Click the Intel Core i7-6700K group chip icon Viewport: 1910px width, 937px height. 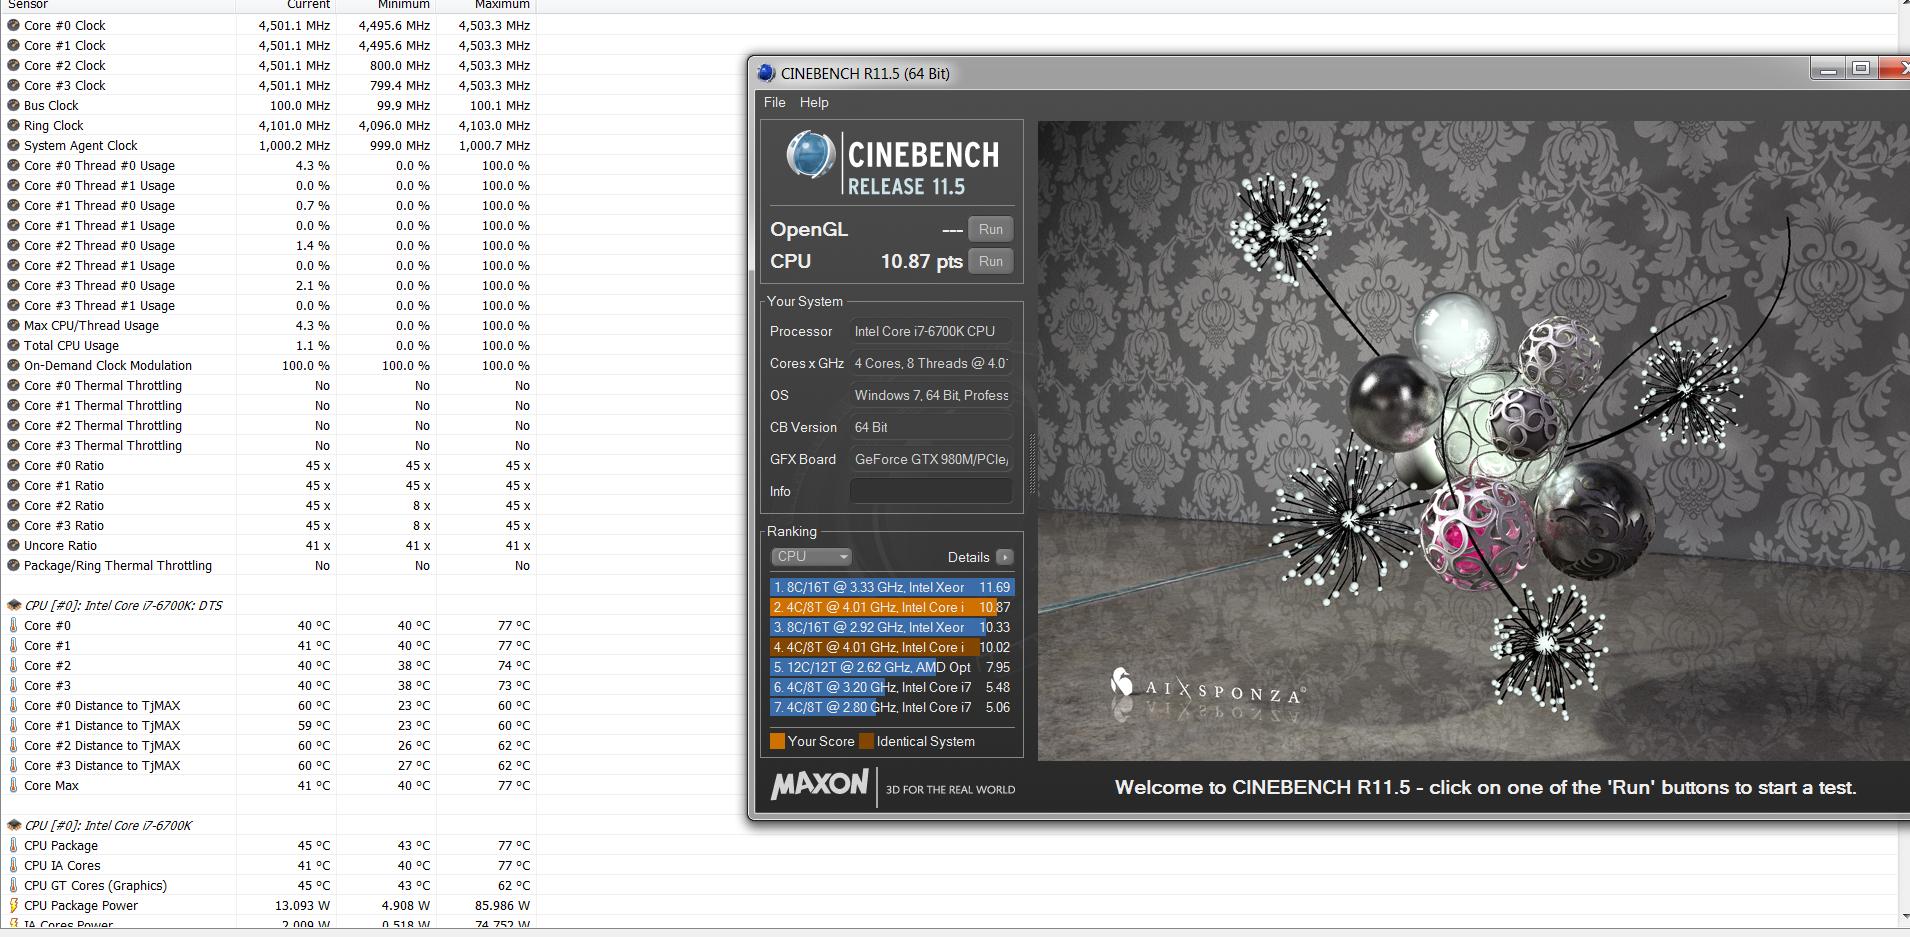point(14,825)
